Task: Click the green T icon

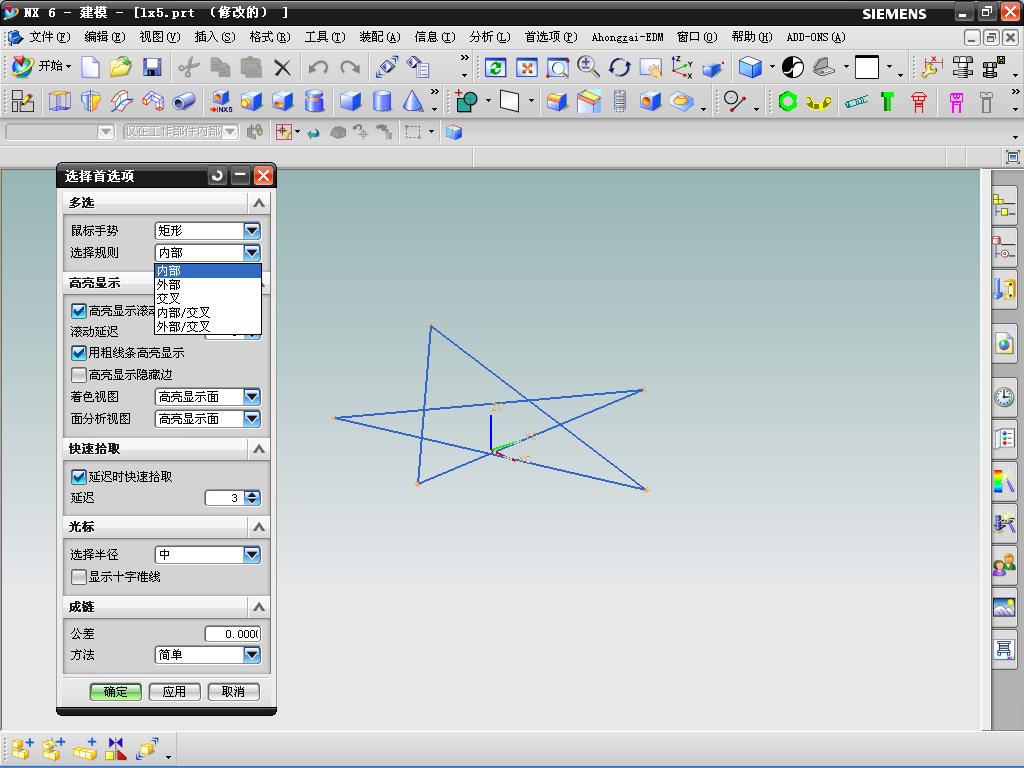Action: 887,101
